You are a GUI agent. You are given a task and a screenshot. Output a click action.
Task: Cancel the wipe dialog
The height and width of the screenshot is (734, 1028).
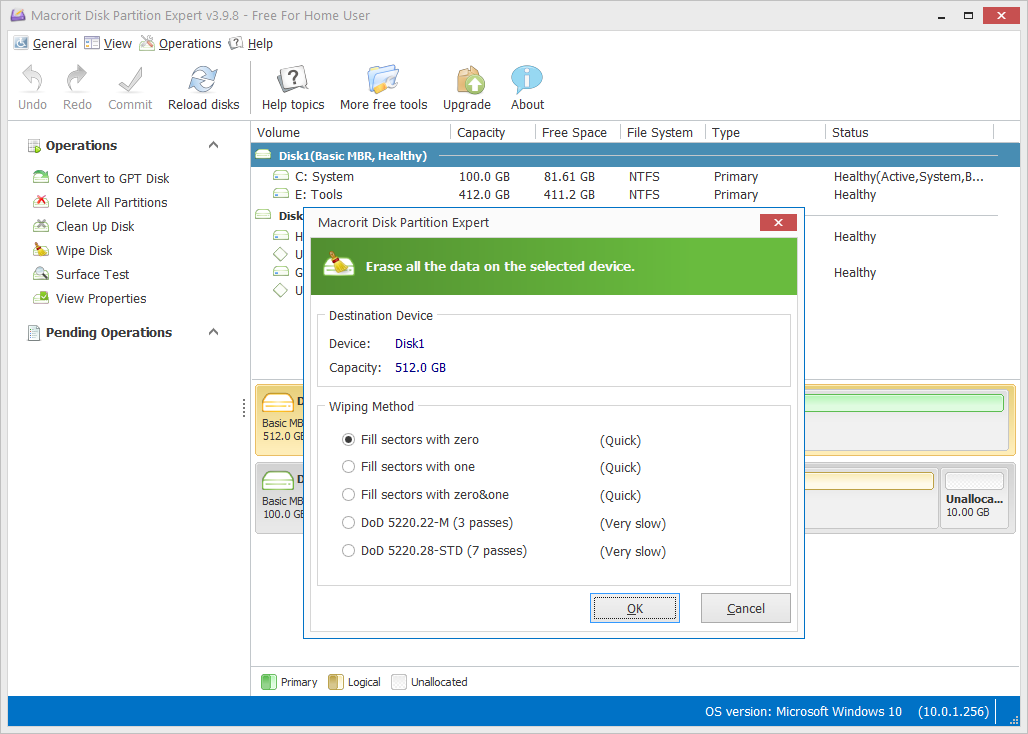click(745, 608)
